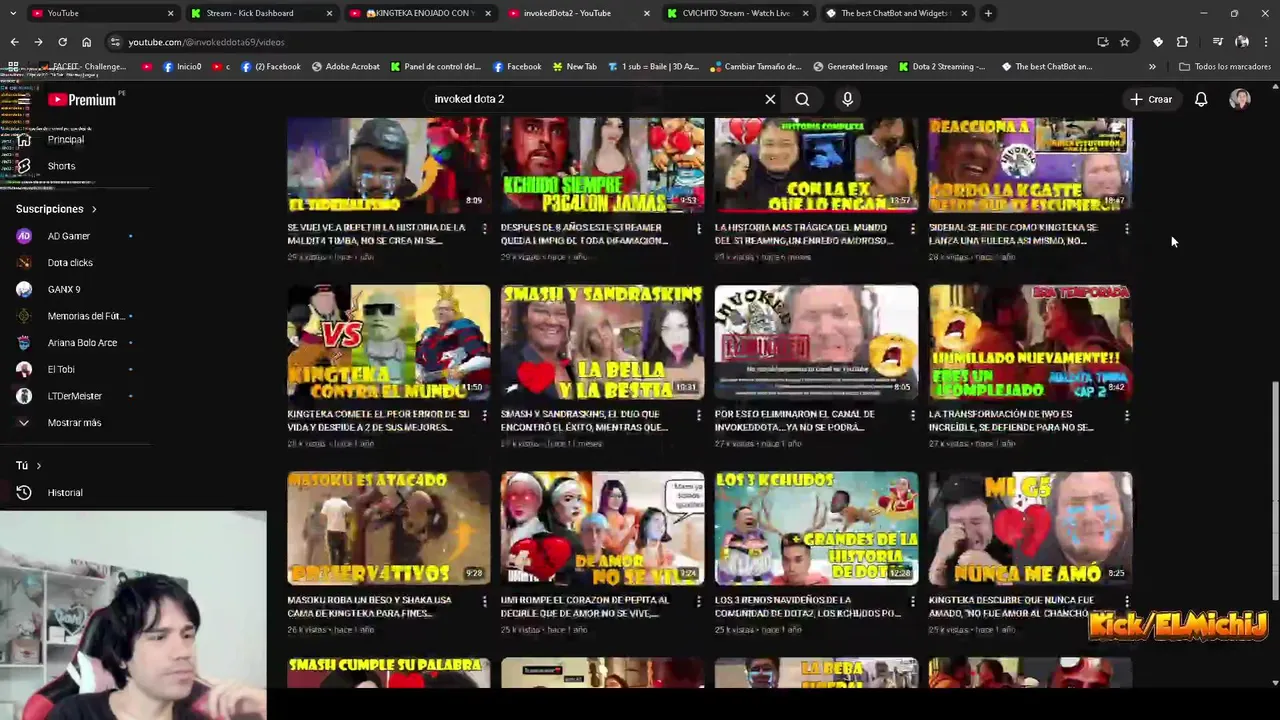Open options for KINGTEKA DESCUBRE video

(x=1127, y=601)
